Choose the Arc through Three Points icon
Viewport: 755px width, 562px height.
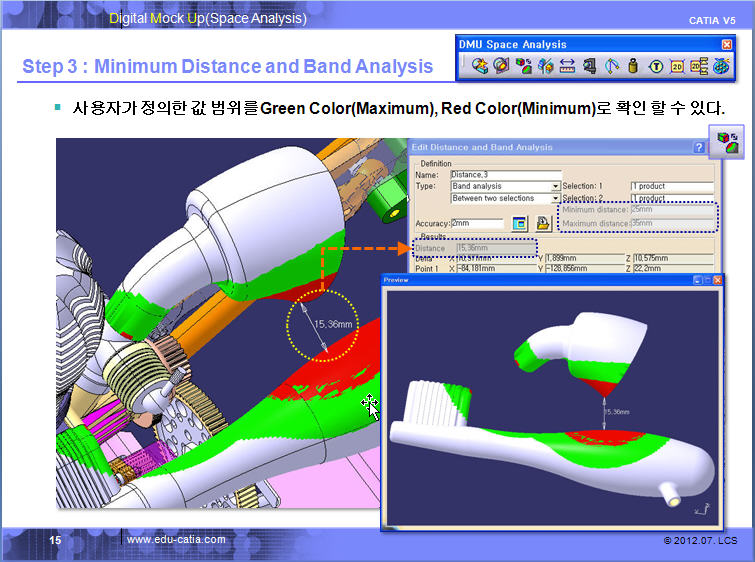611,66
